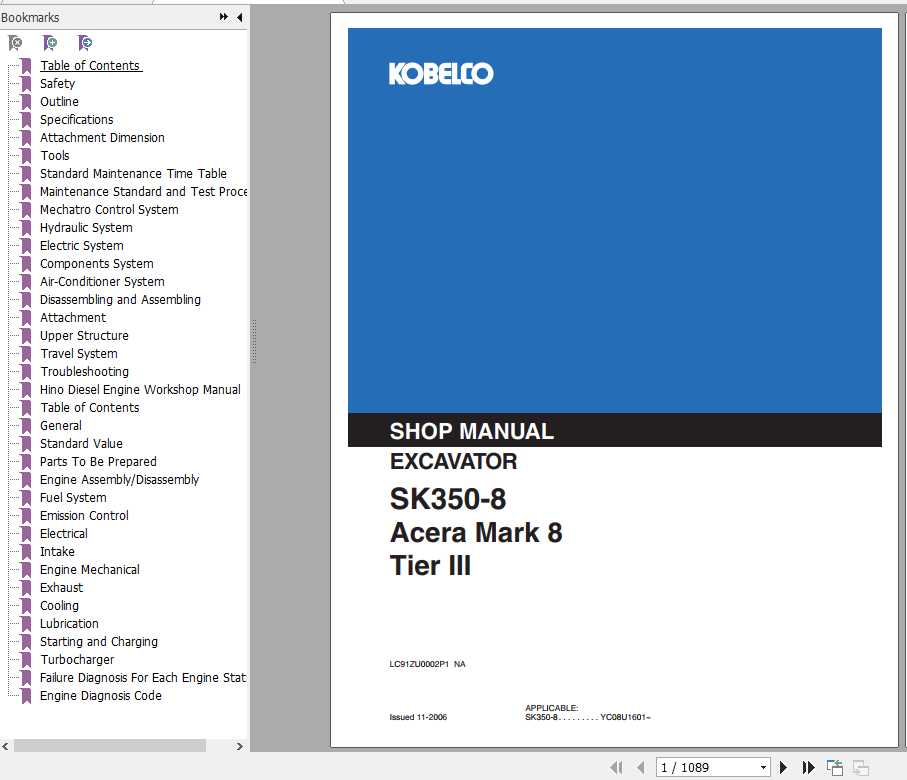
Task: Open the General bookmark
Action: [x=61, y=425]
